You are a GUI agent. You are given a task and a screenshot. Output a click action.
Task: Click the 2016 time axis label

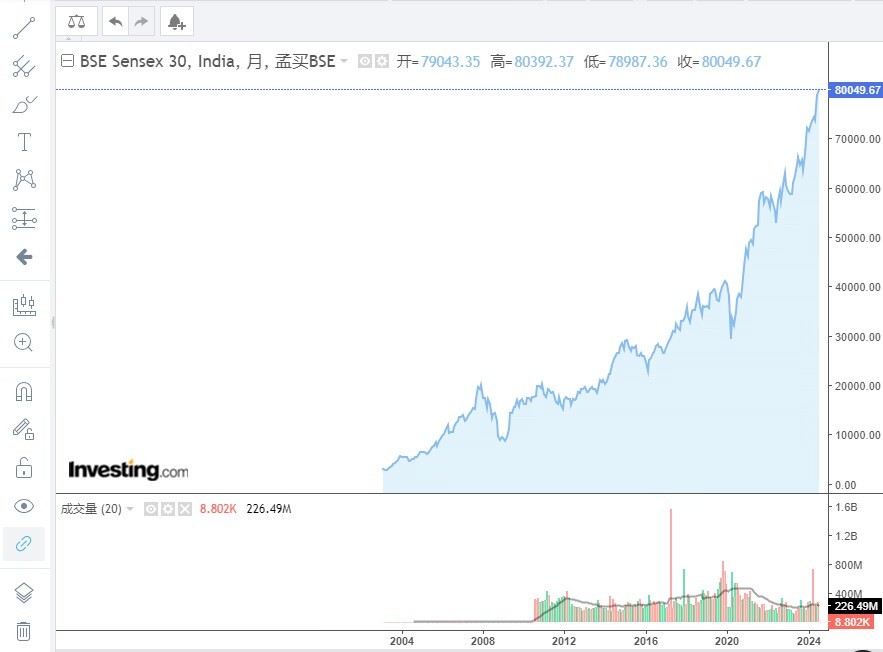645,641
